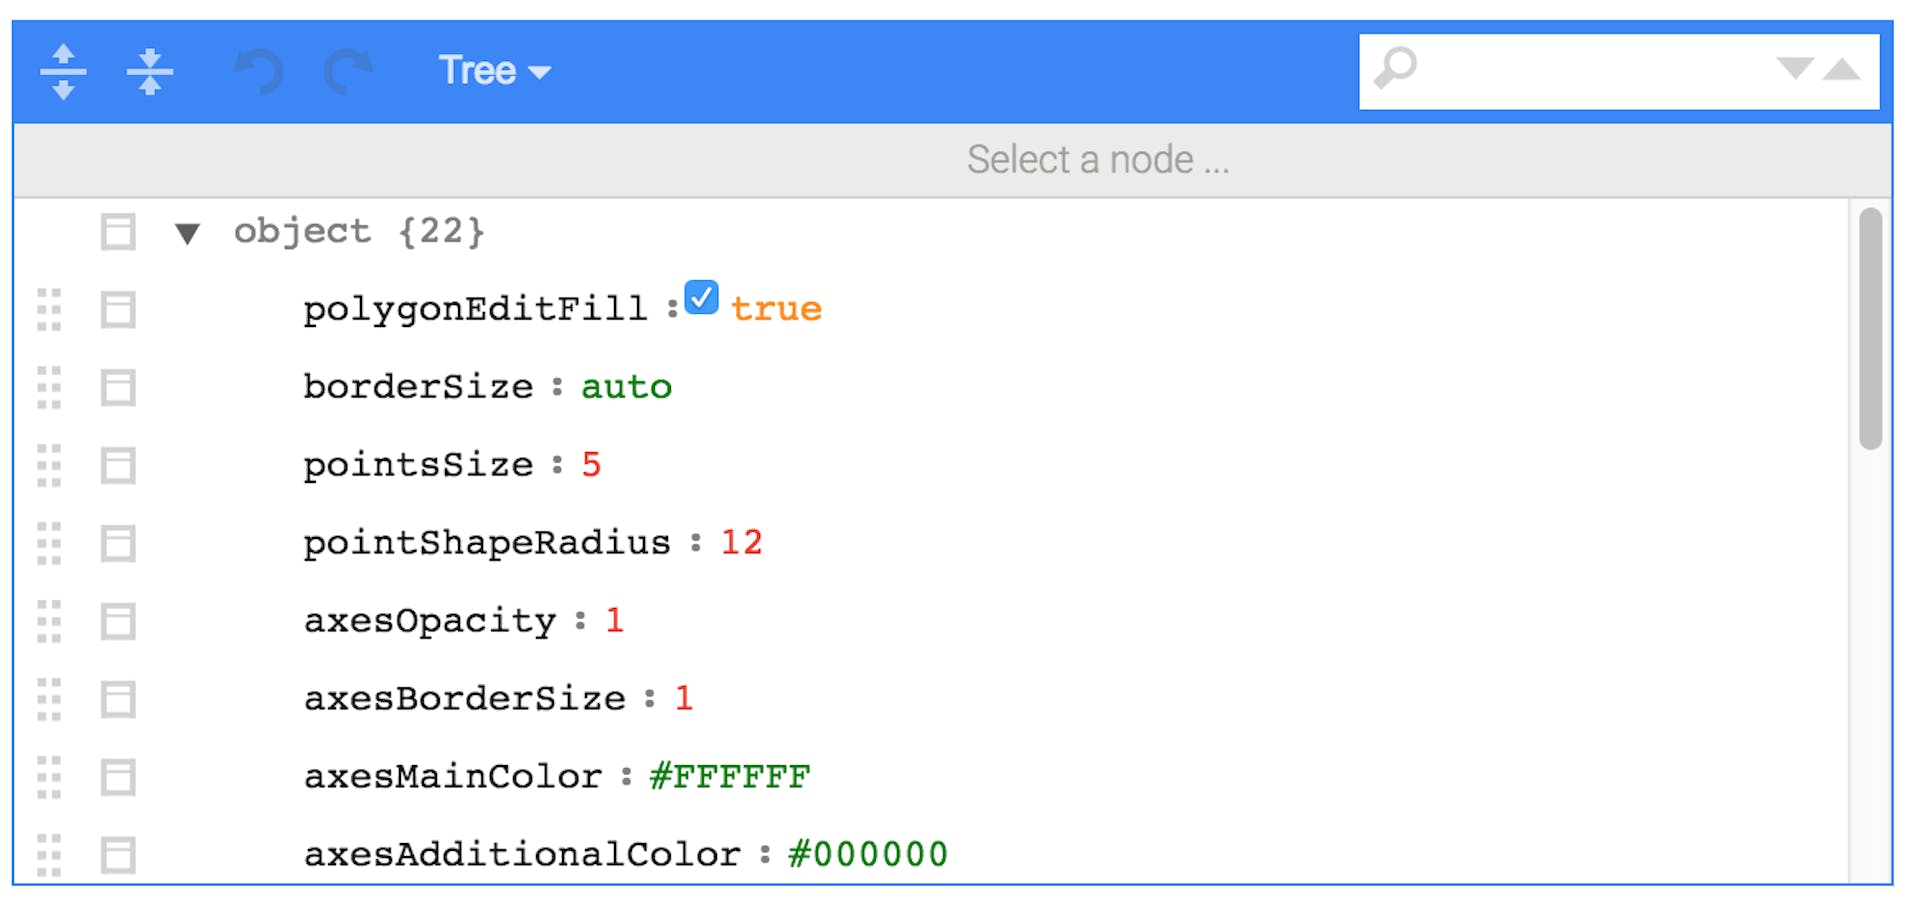Open the actions menu on the object root
Screen dimensions: 1920x912
tap(117, 231)
